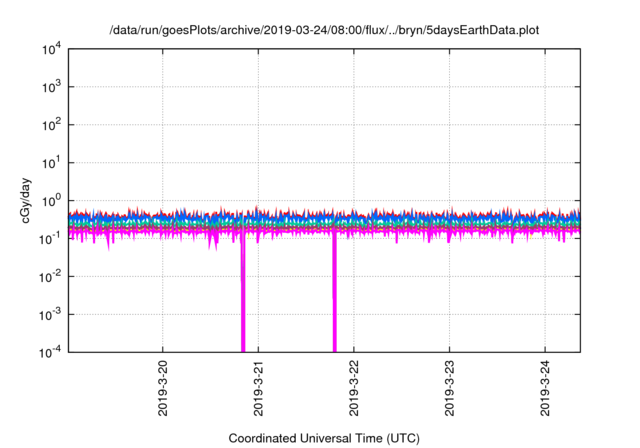Click the 10^2 y-axis tick label
This screenshot has width=640, height=448.
51,125
